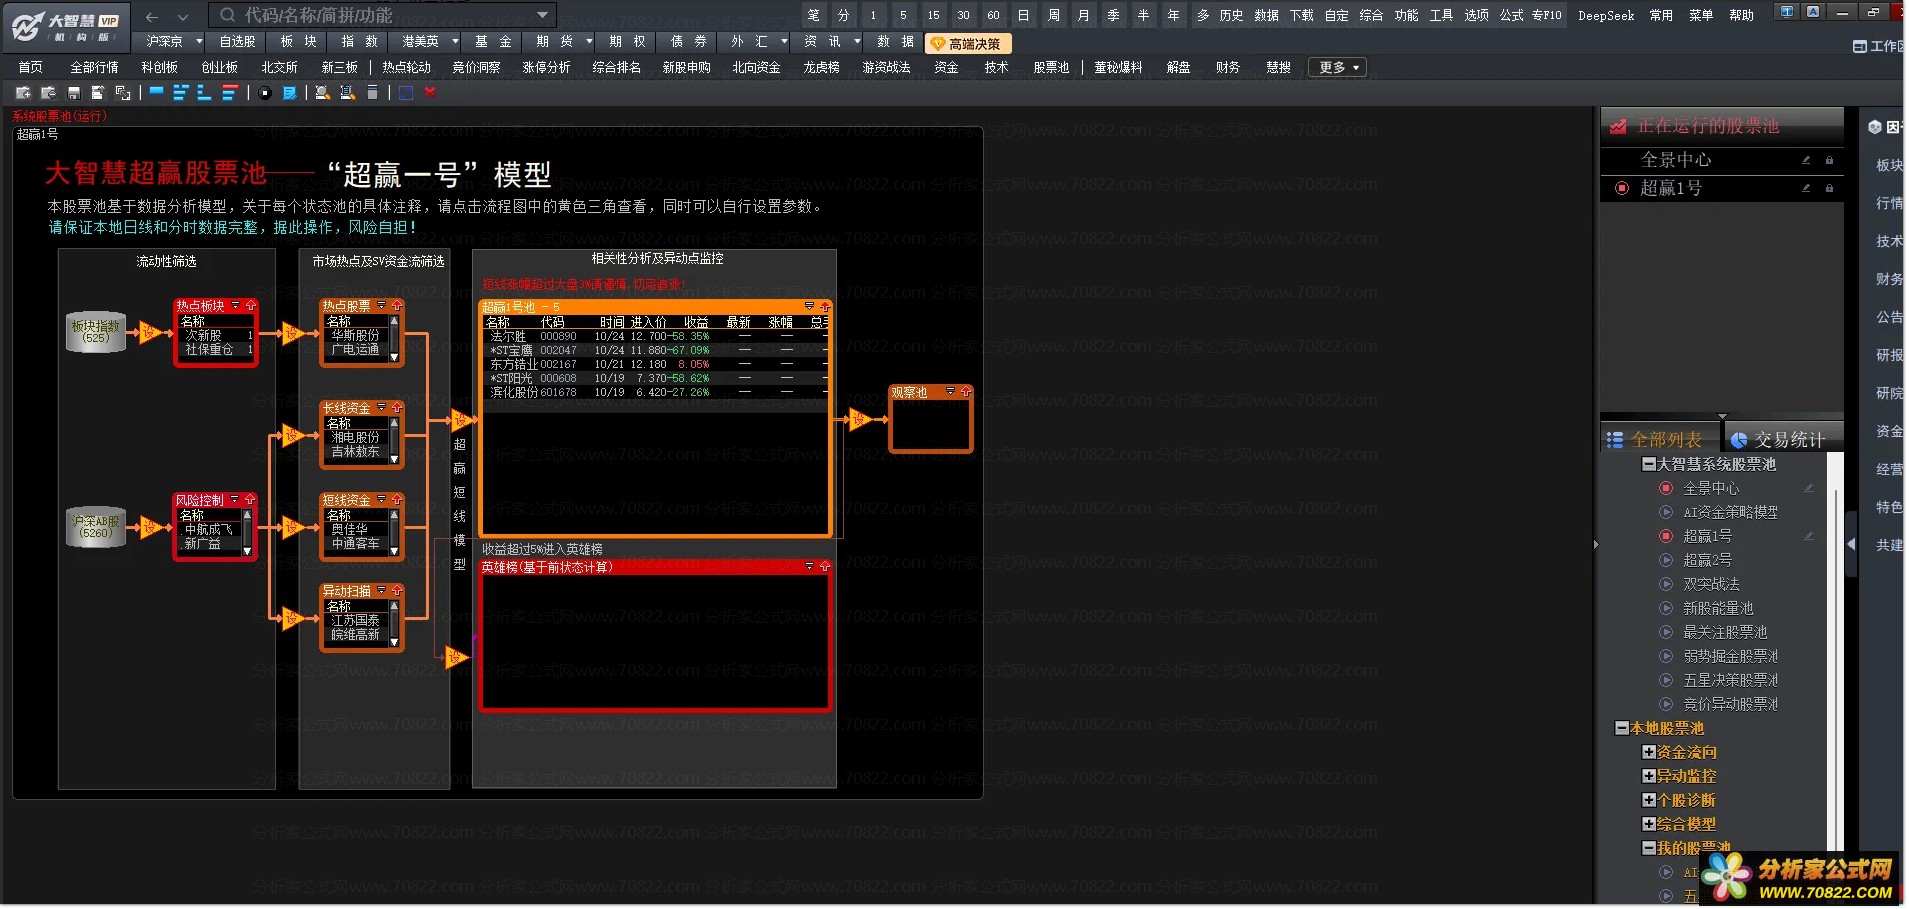The height and width of the screenshot is (909, 1909).
Task: Click the 60 minute period button
Action: click(x=993, y=15)
